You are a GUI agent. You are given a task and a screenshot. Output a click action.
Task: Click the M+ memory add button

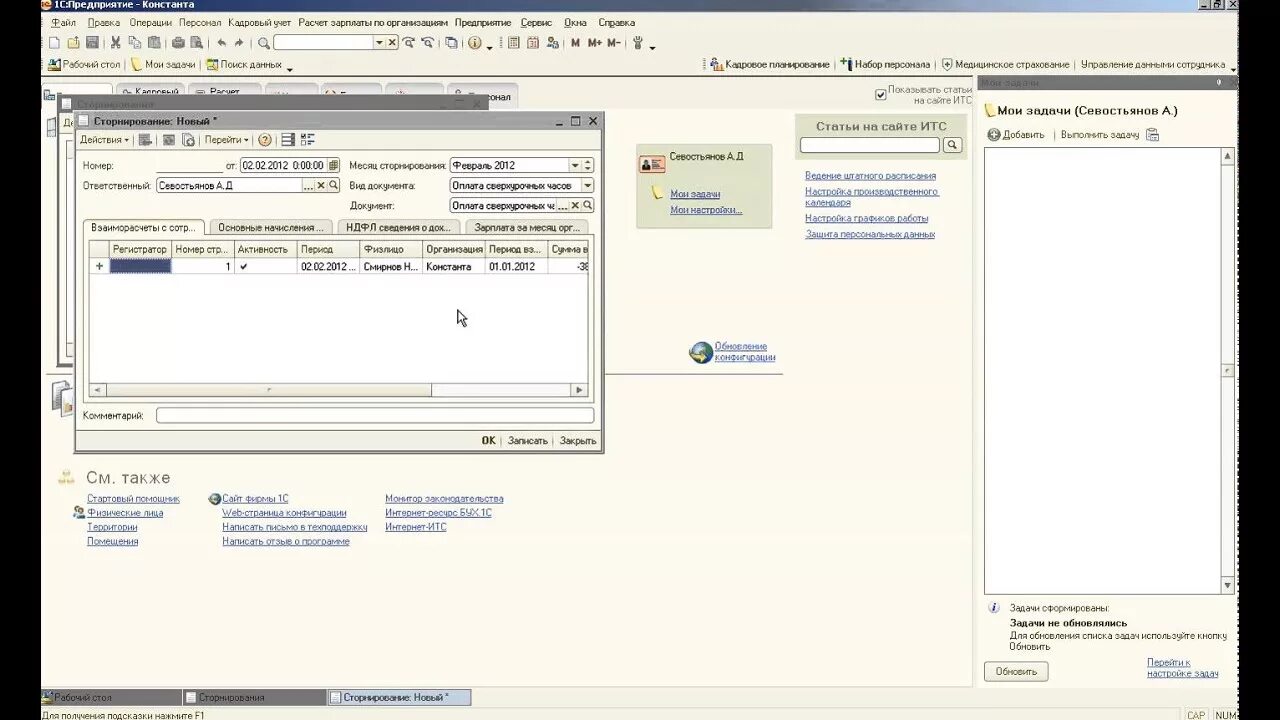click(595, 43)
